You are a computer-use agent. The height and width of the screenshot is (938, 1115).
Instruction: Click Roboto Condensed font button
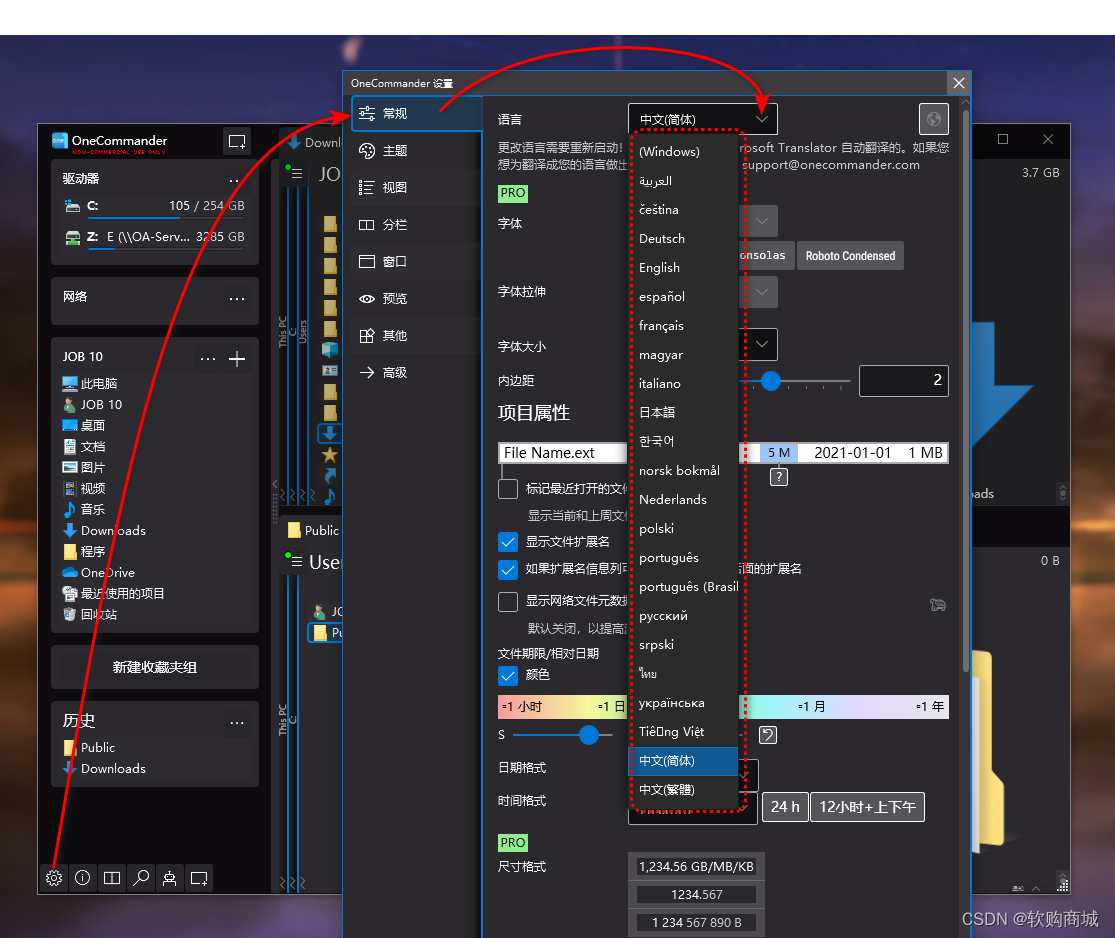click(850, 256)
